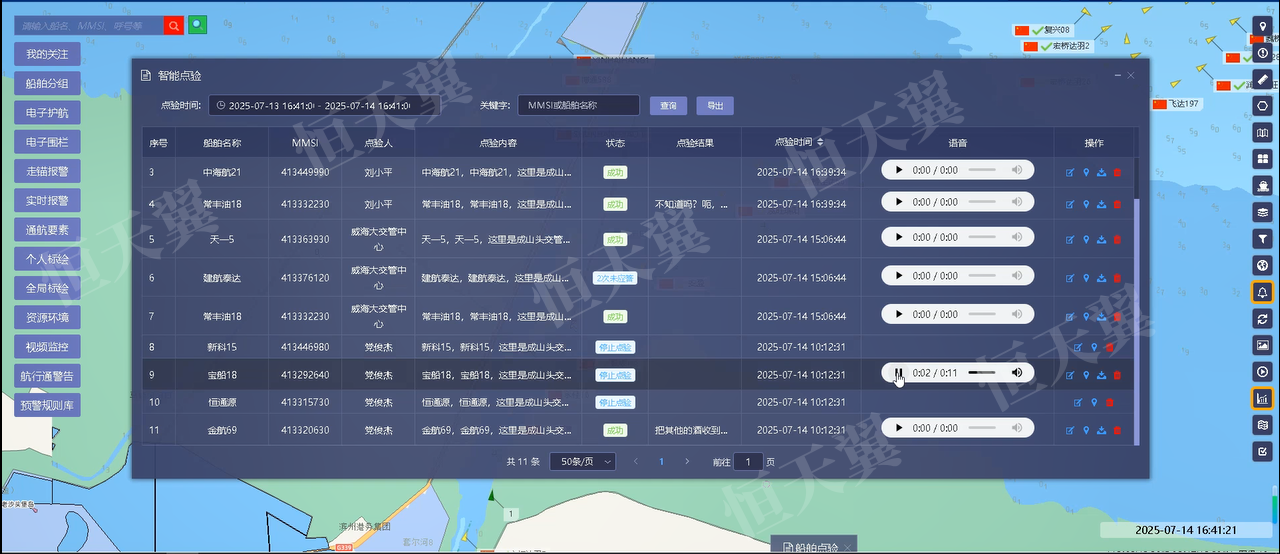The height and width of the screenshot is (554, 1280).
Task: Open the bell notification tool
Action: point(1263,292)
